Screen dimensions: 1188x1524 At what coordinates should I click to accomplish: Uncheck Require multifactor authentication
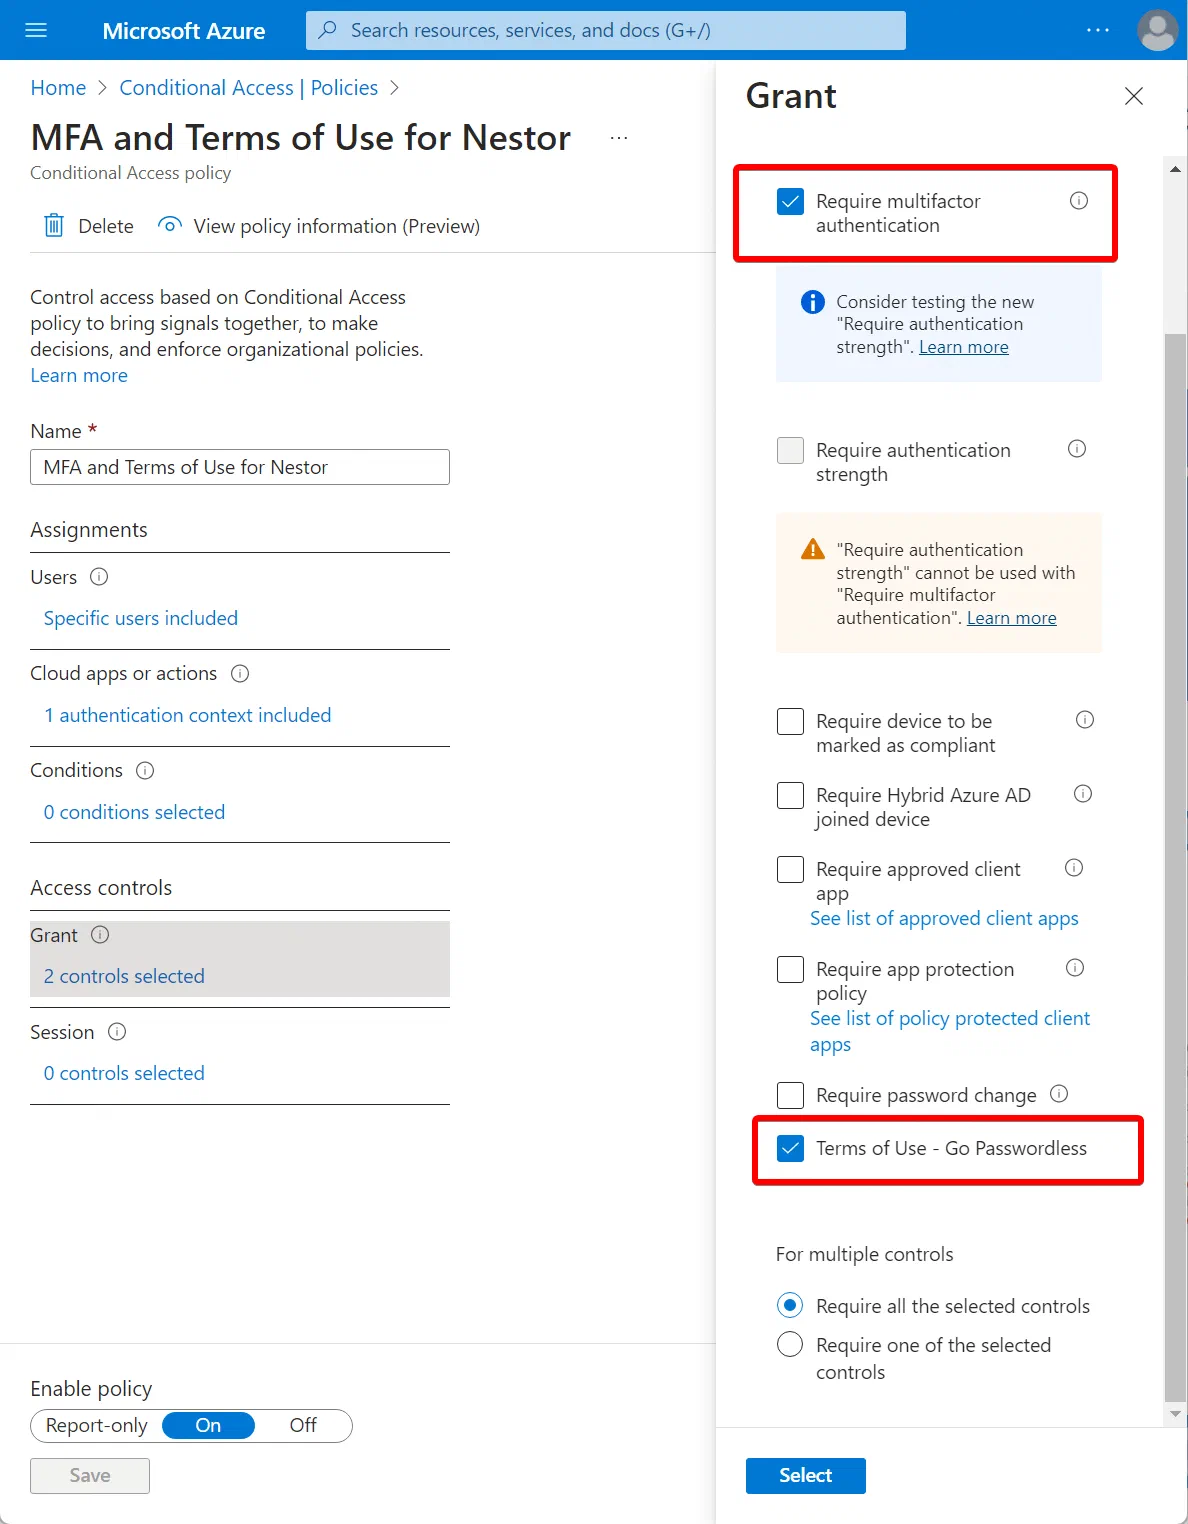[790, 201]
